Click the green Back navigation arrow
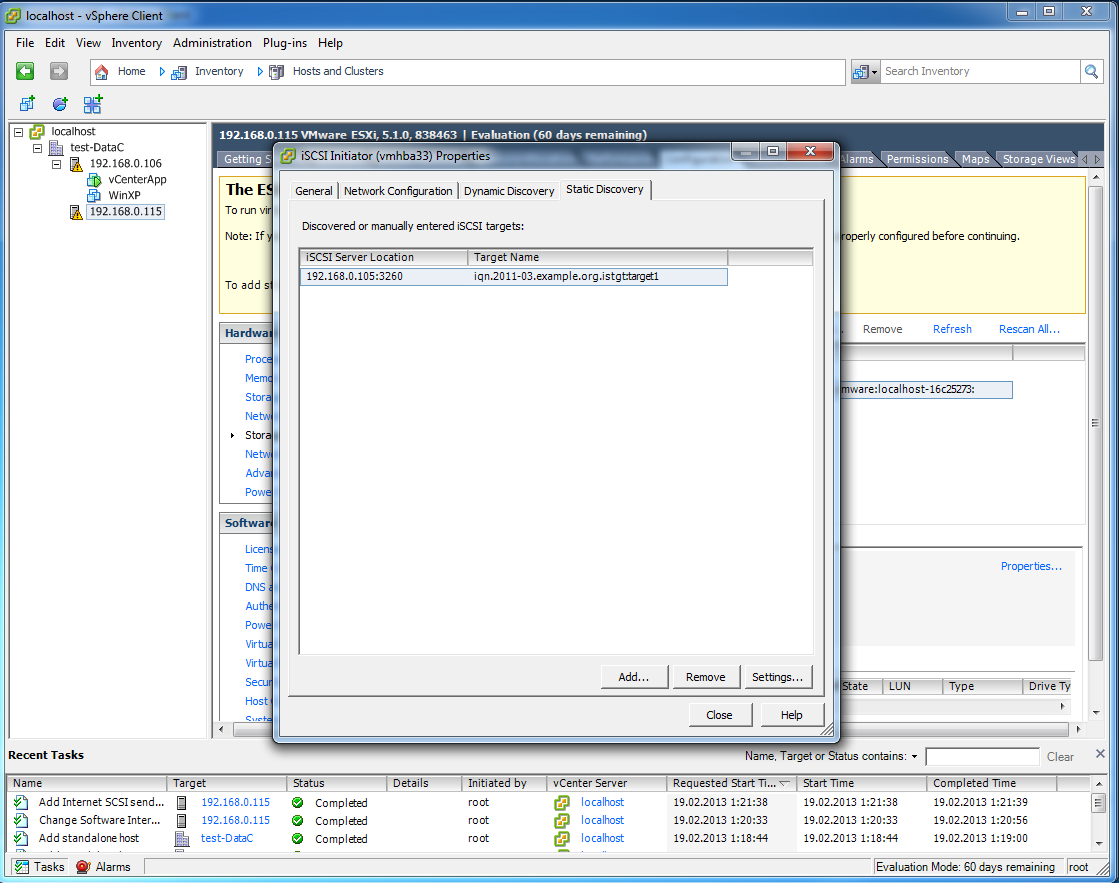1119x883 pixels. tap(25, 71)
